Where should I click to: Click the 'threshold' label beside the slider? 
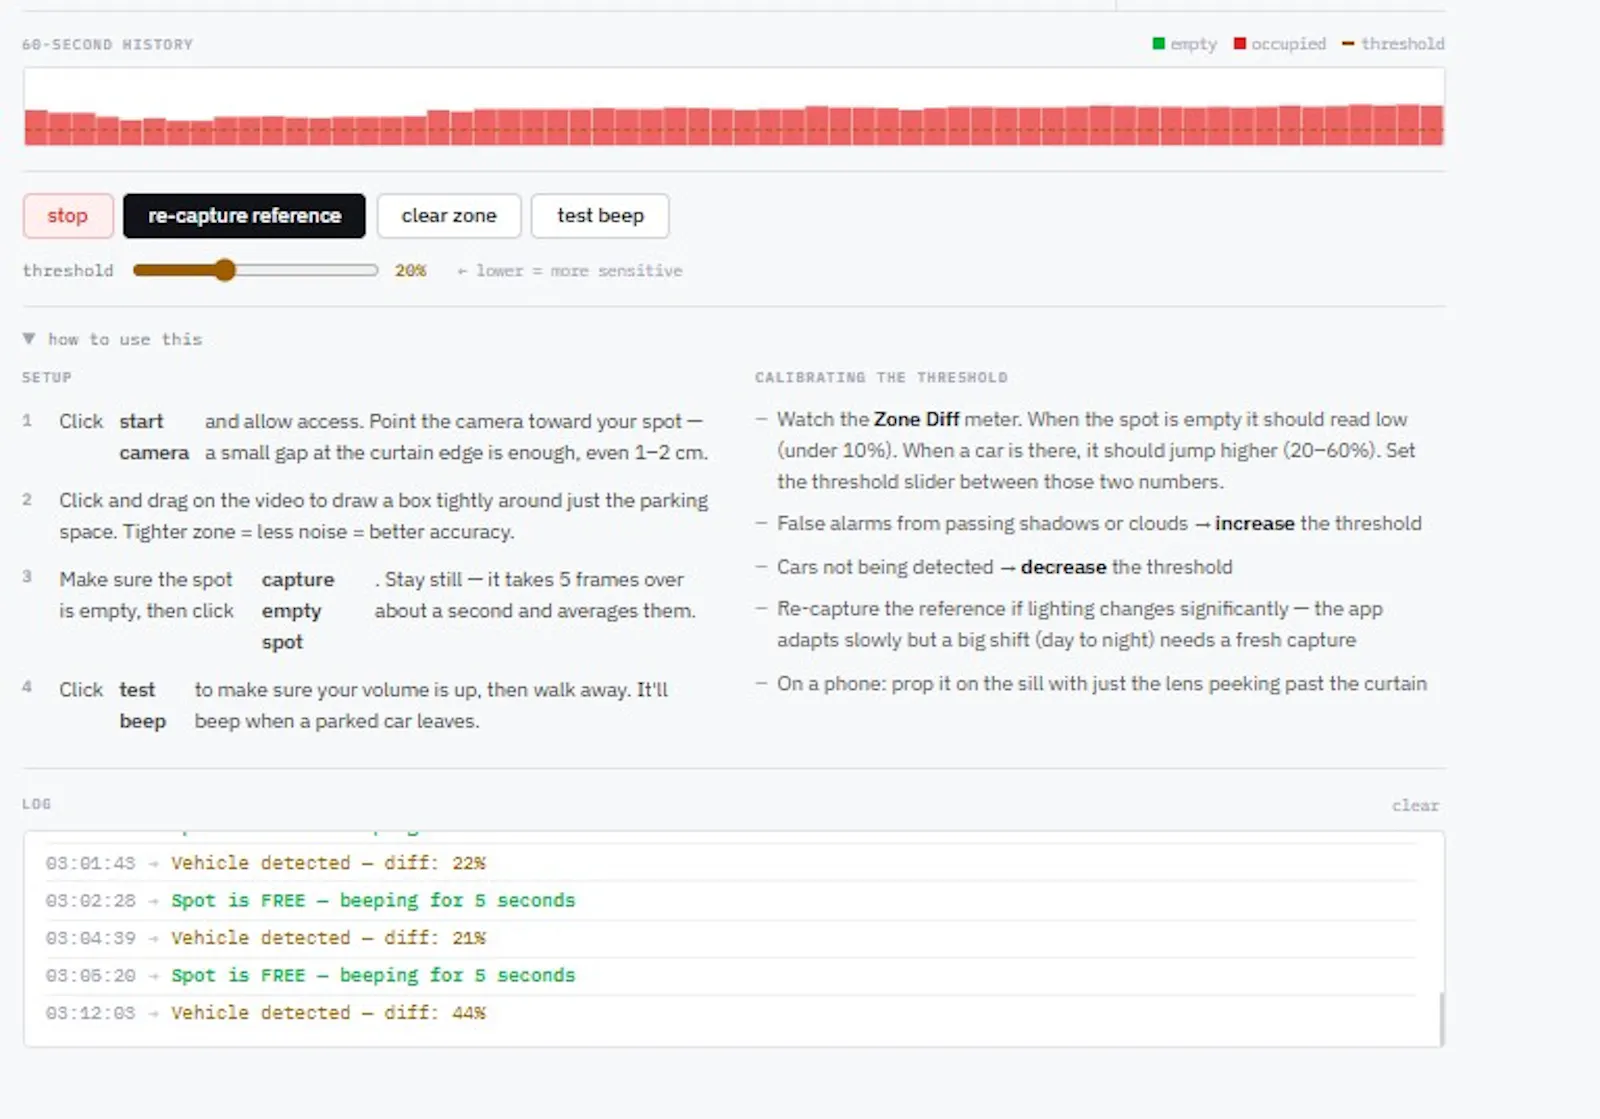click(68, 270)
